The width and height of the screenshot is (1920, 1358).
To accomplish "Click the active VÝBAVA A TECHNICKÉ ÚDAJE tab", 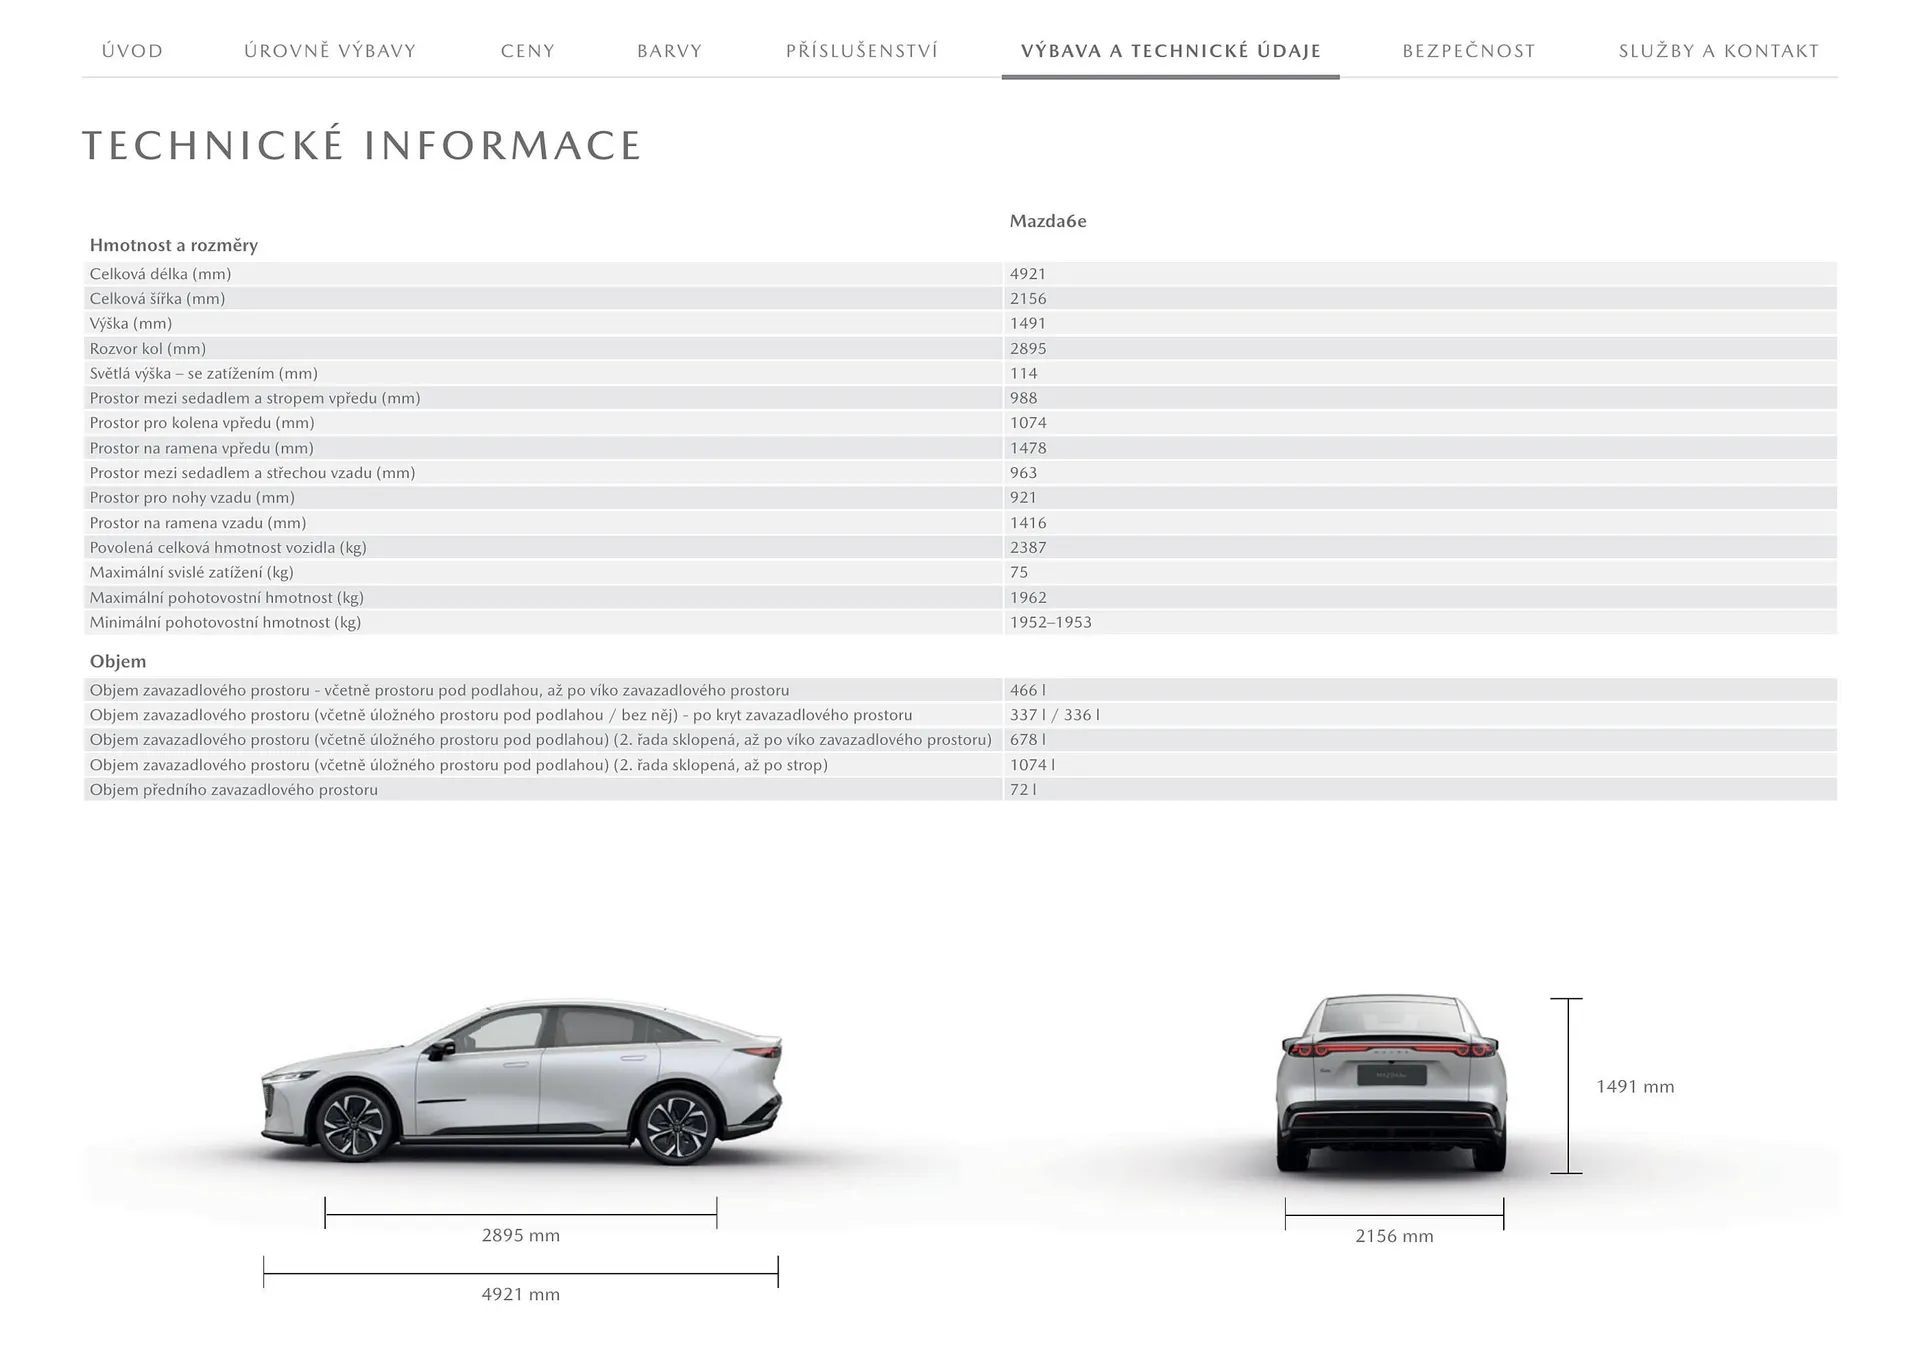I will (1170, 50).
